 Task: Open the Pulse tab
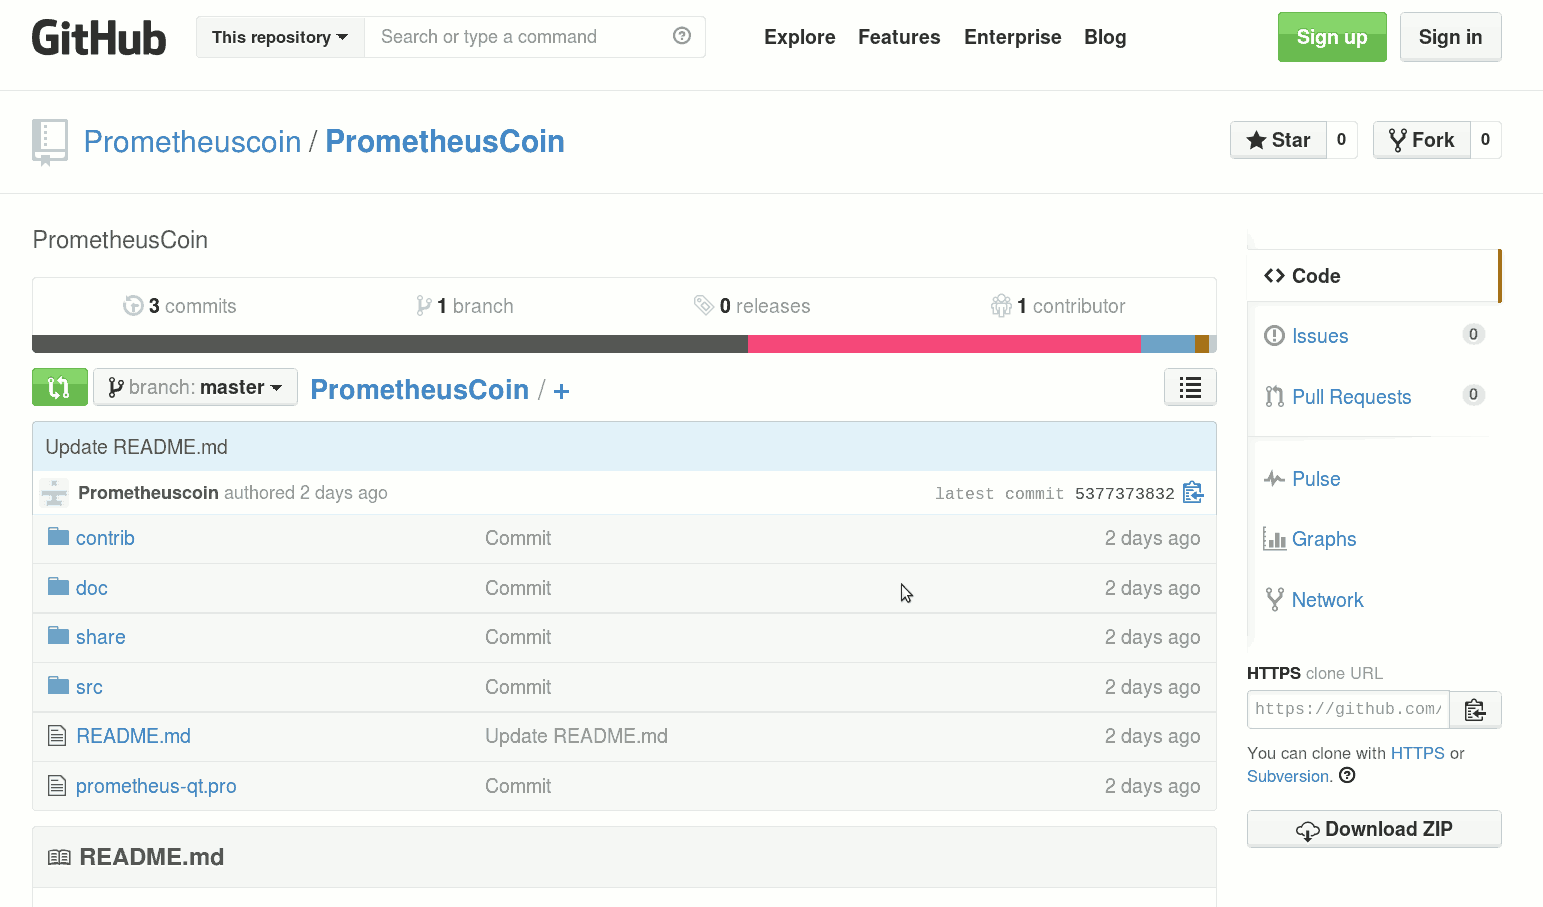1316,479
